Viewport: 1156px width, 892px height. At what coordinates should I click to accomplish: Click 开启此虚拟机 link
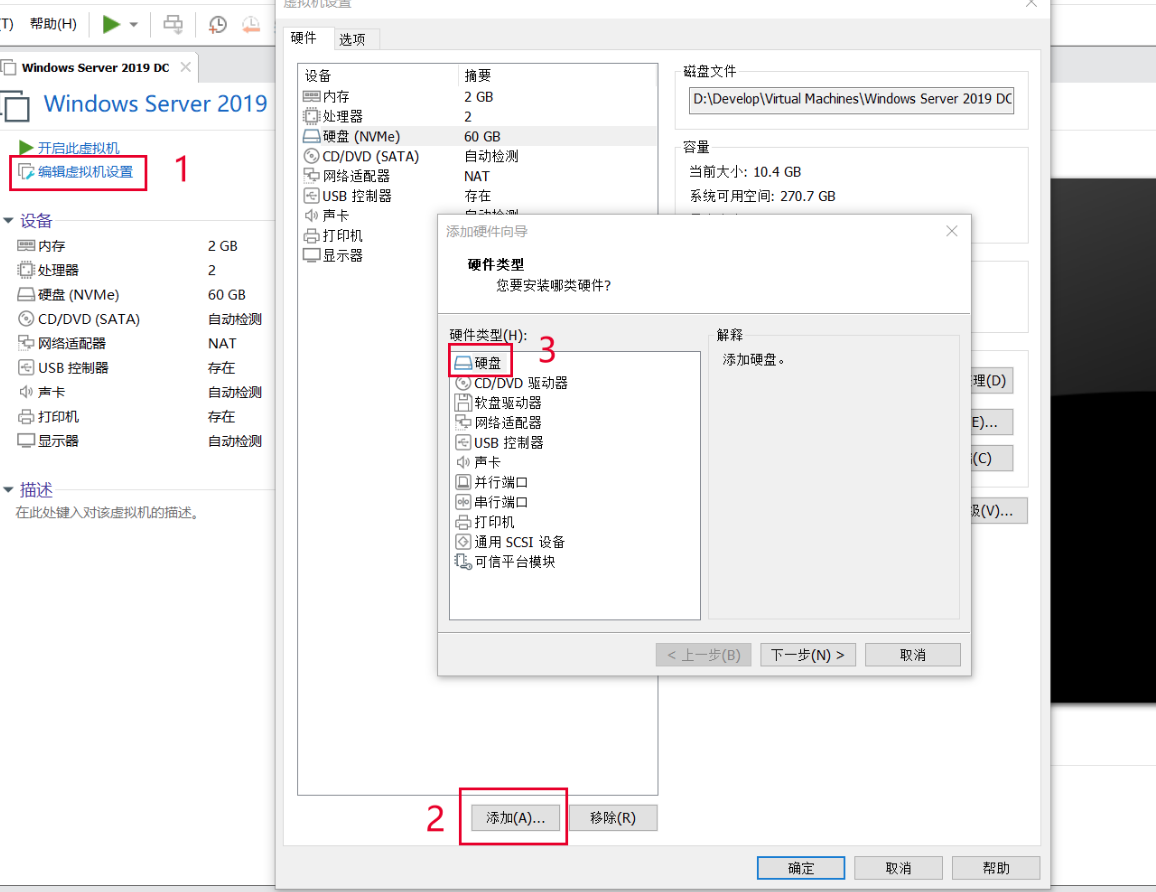point(78,148)
